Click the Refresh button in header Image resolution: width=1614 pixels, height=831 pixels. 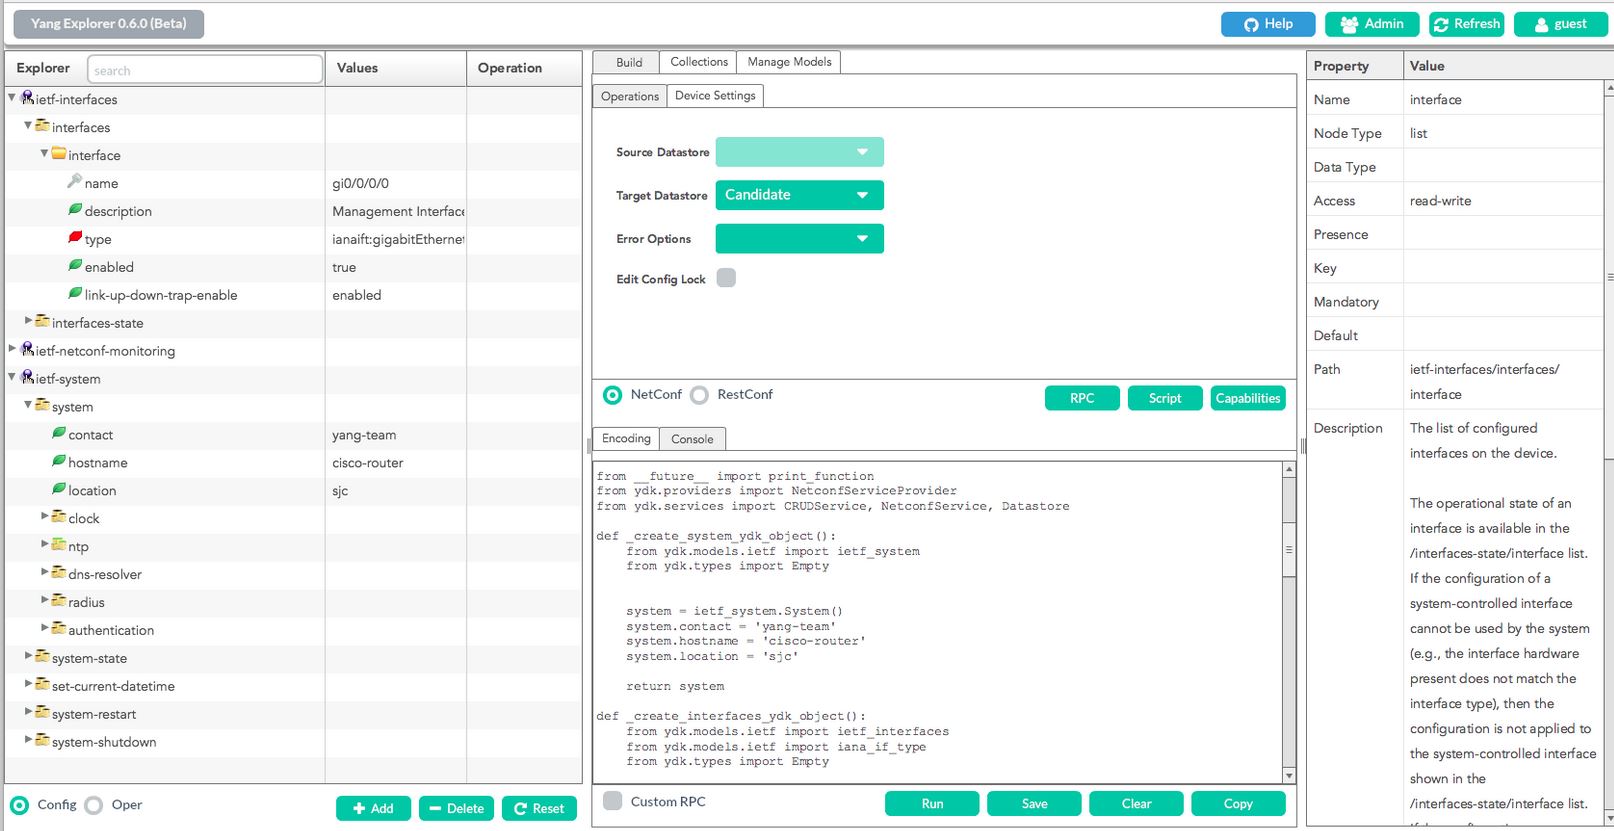1466,24
